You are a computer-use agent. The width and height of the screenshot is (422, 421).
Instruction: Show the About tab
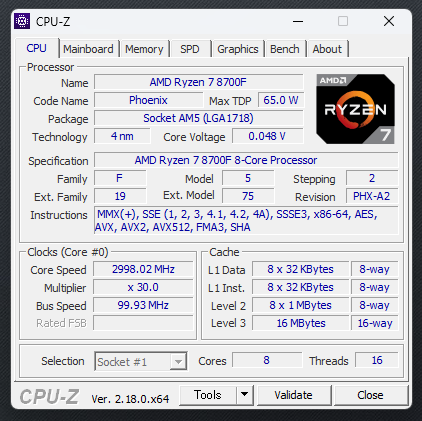[x=327, y=49]
